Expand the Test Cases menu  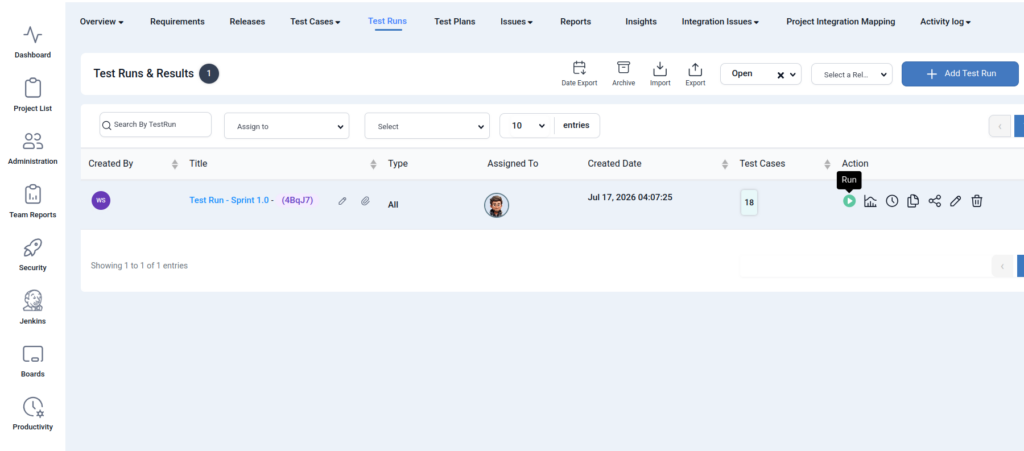coord(315,22)
